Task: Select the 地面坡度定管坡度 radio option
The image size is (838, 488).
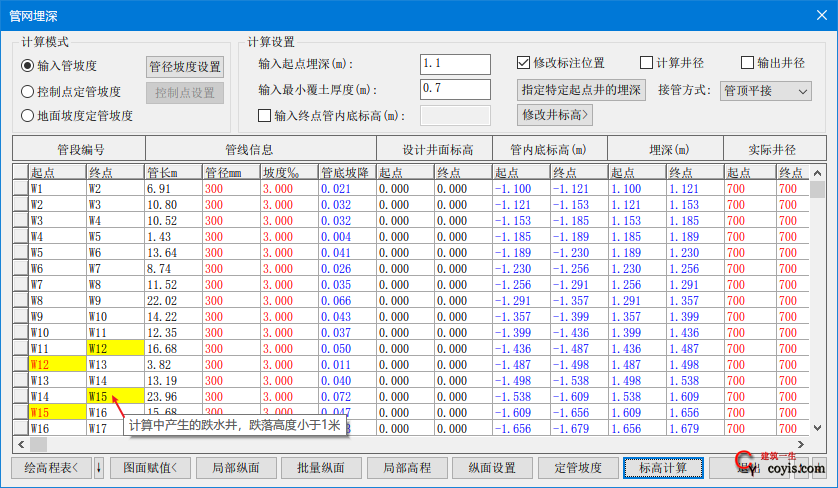Action: pyautogui.click(x=76, y=115)
